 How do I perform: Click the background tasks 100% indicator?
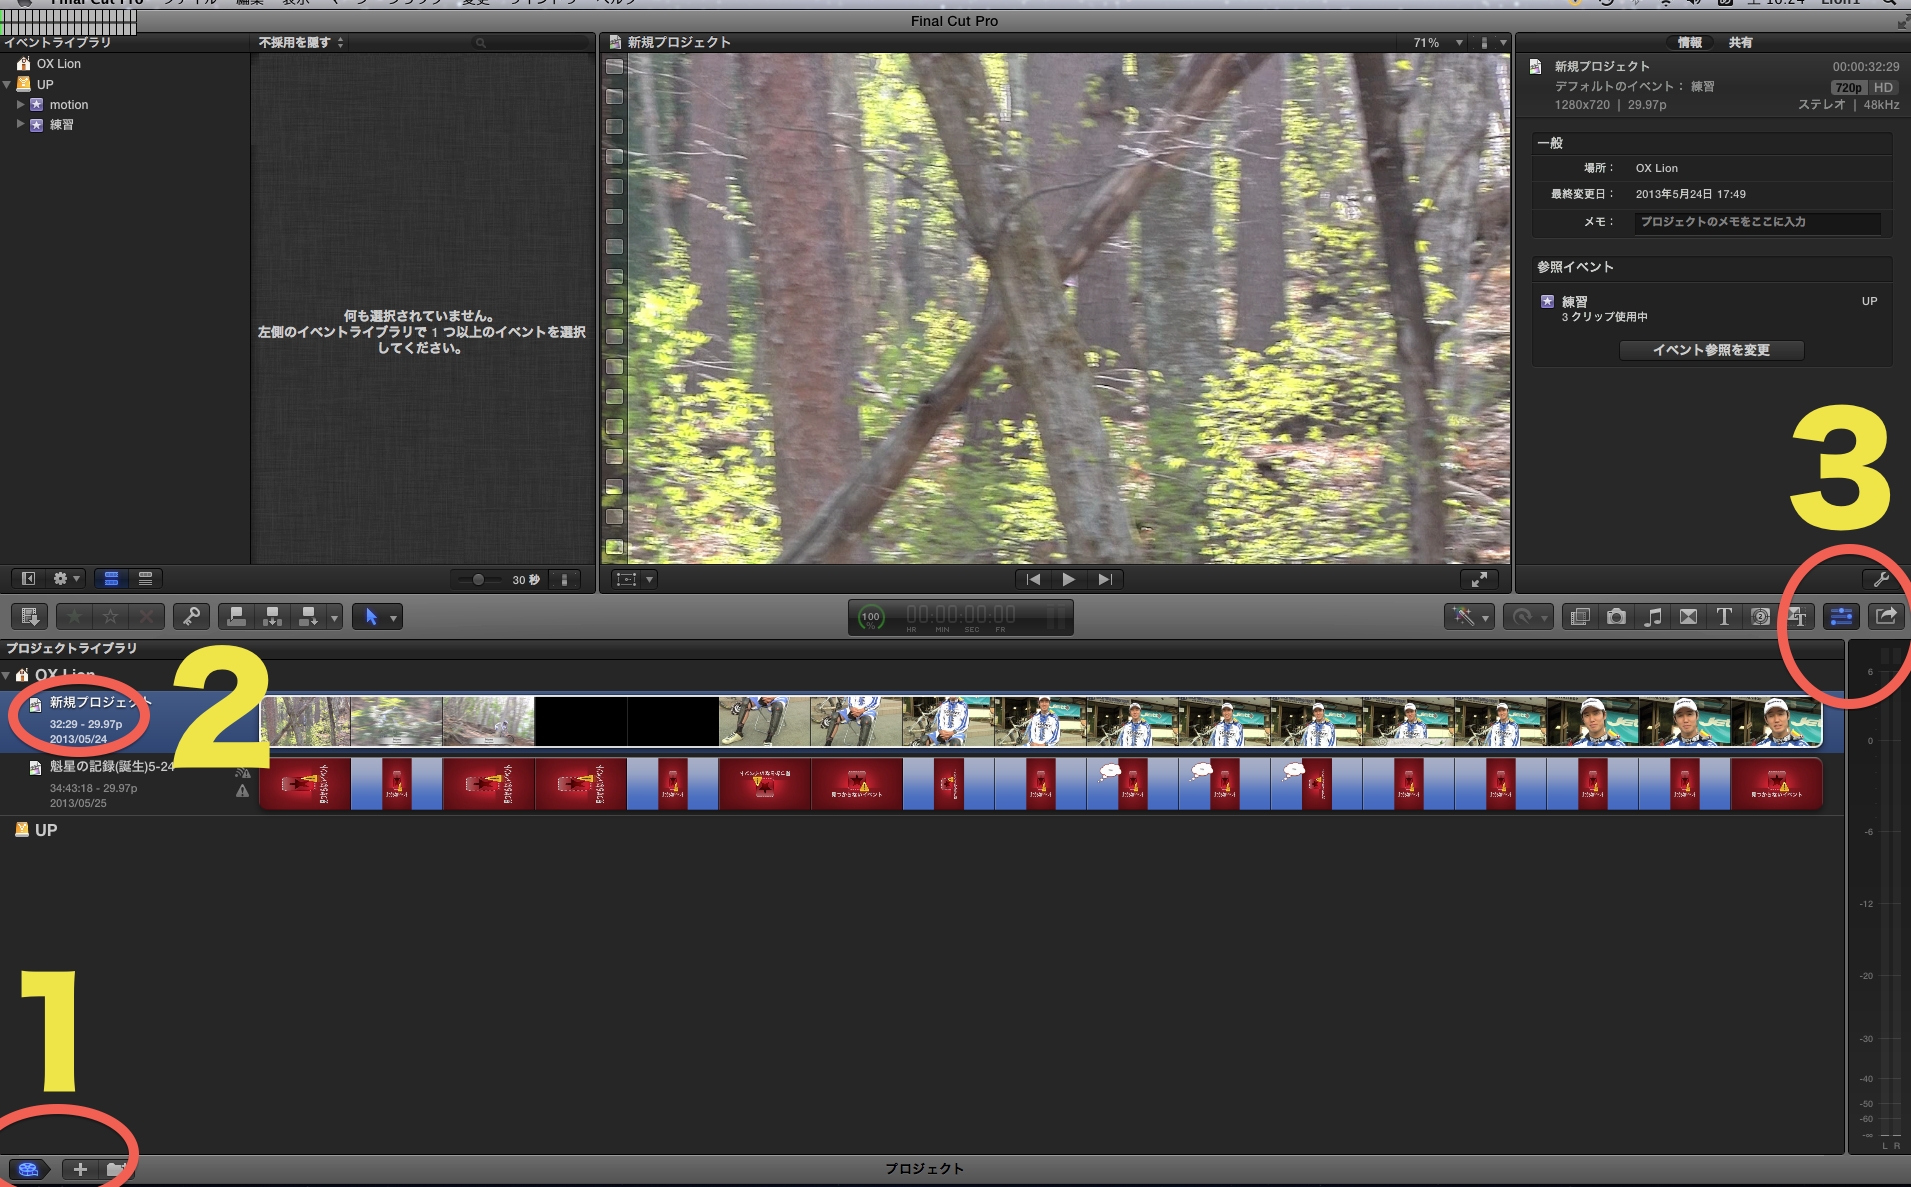[x=871, y=618]
